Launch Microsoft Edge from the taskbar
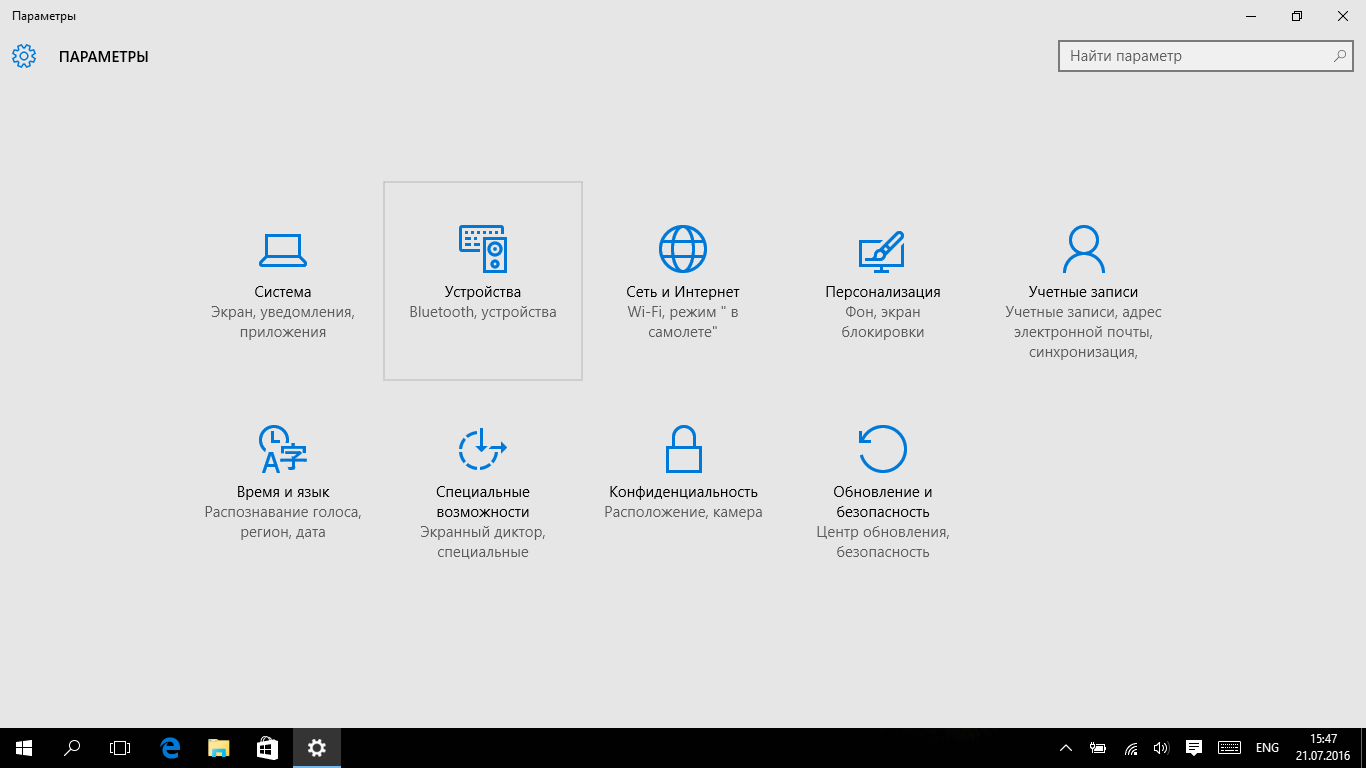1366x768 pixels. tap(170, 748)
